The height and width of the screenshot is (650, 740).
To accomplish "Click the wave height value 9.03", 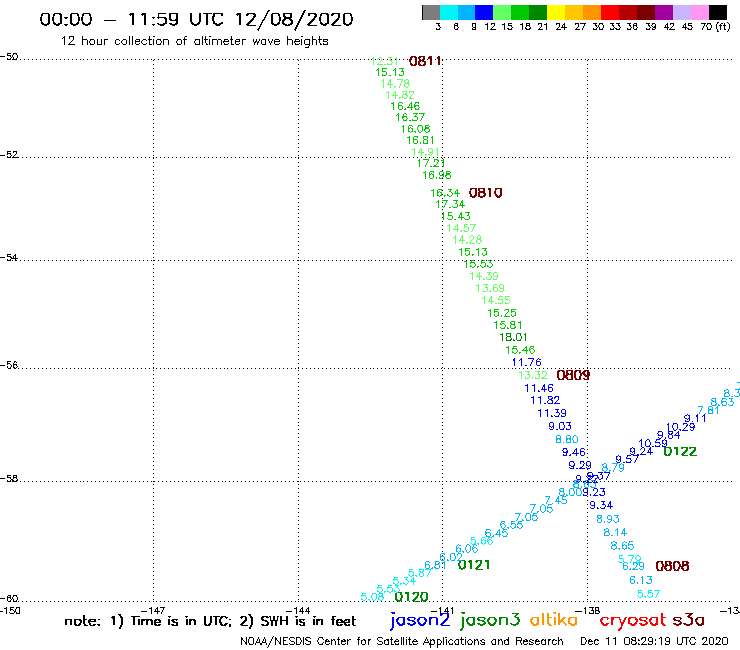I will (x=560, y=426).
